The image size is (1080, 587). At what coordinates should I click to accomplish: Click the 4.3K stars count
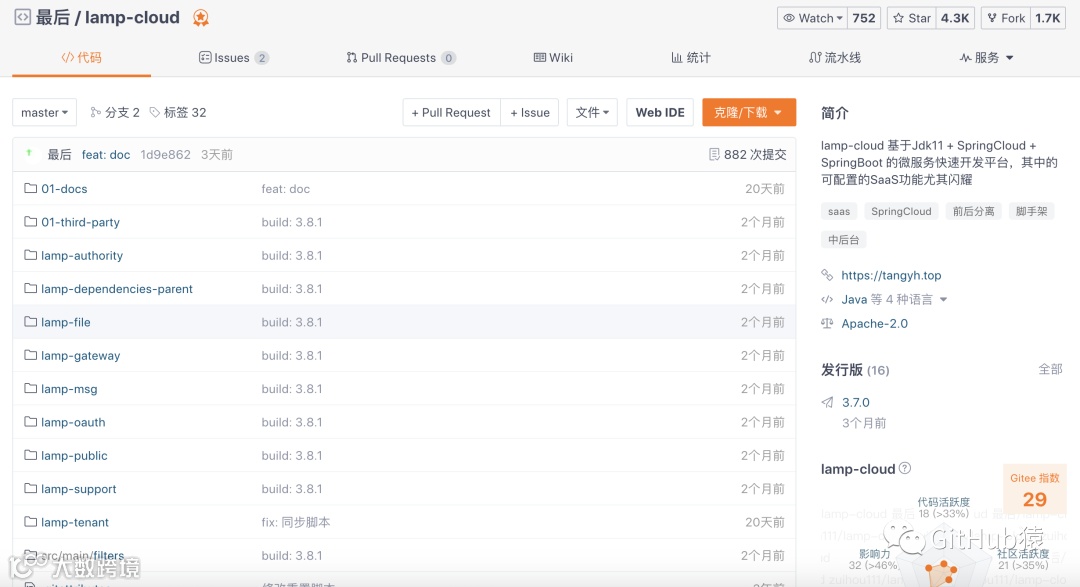[x=955, y=18]
